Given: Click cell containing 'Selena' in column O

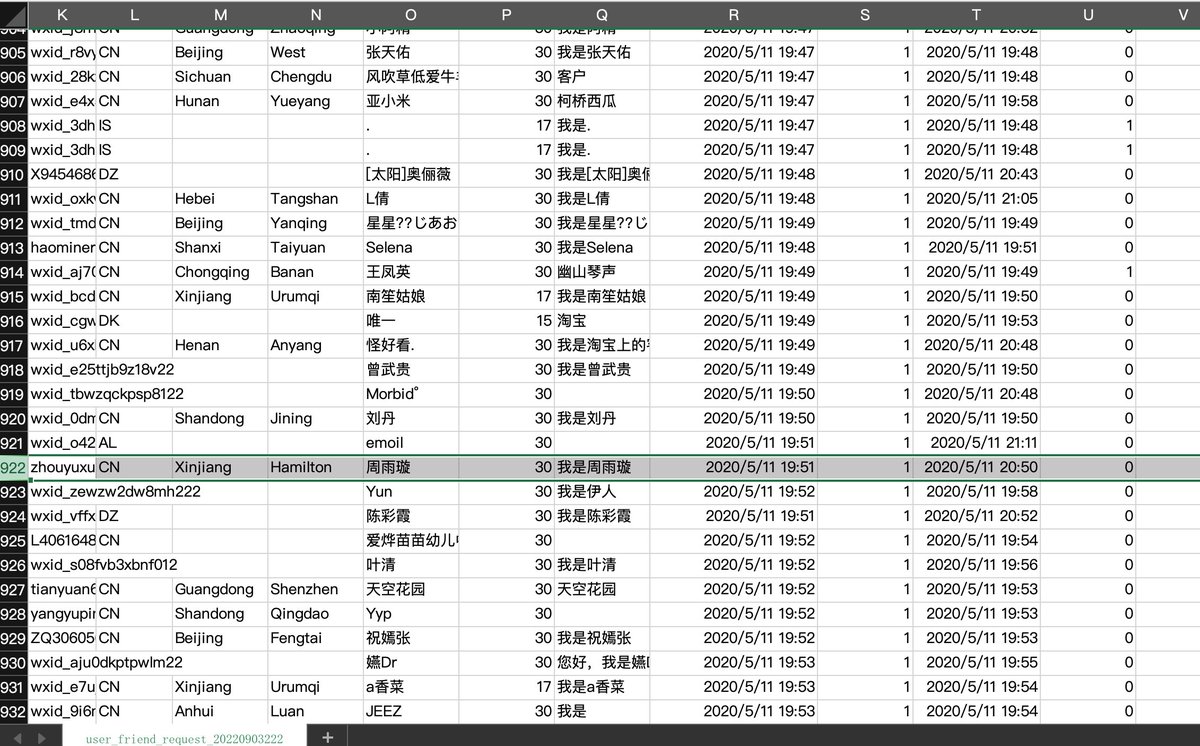Looking at the screenshot, I should pos(412,248).
